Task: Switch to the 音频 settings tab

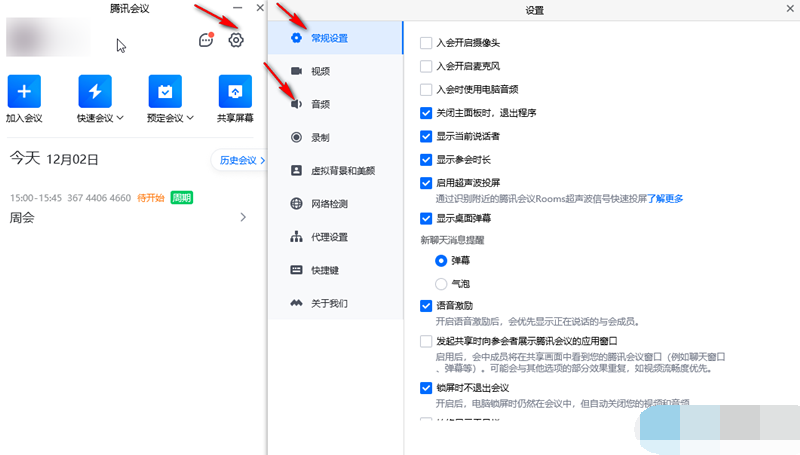Action: pos(320,104)
